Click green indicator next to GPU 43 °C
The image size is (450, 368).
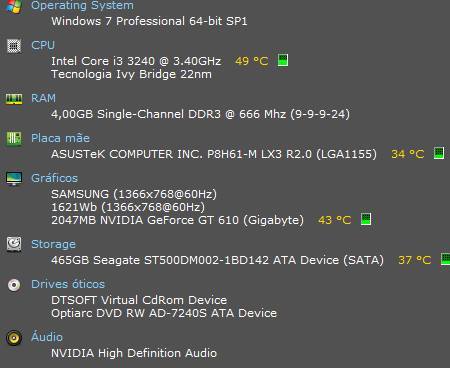click(x=366, y=219)
